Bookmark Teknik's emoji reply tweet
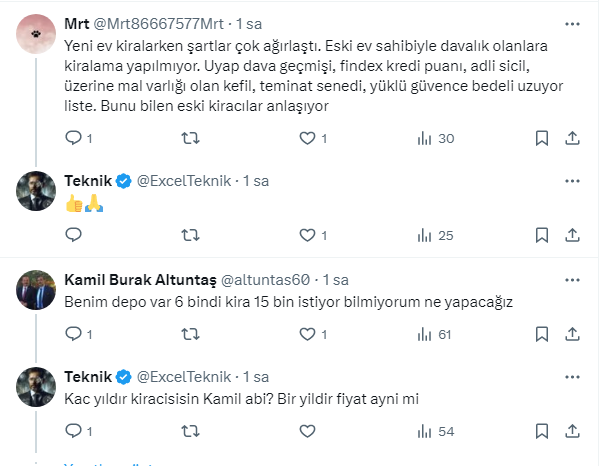 click(541, 236)
